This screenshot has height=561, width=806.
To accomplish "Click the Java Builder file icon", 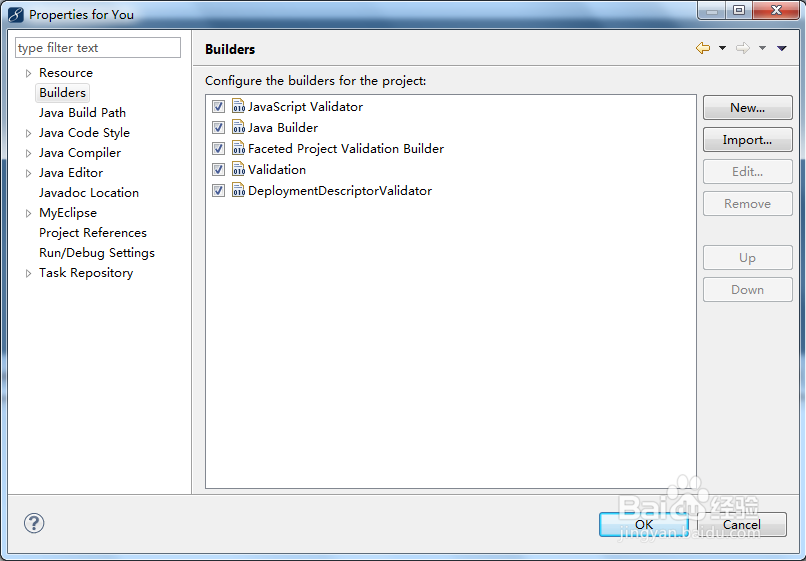I will pos(238,127).
